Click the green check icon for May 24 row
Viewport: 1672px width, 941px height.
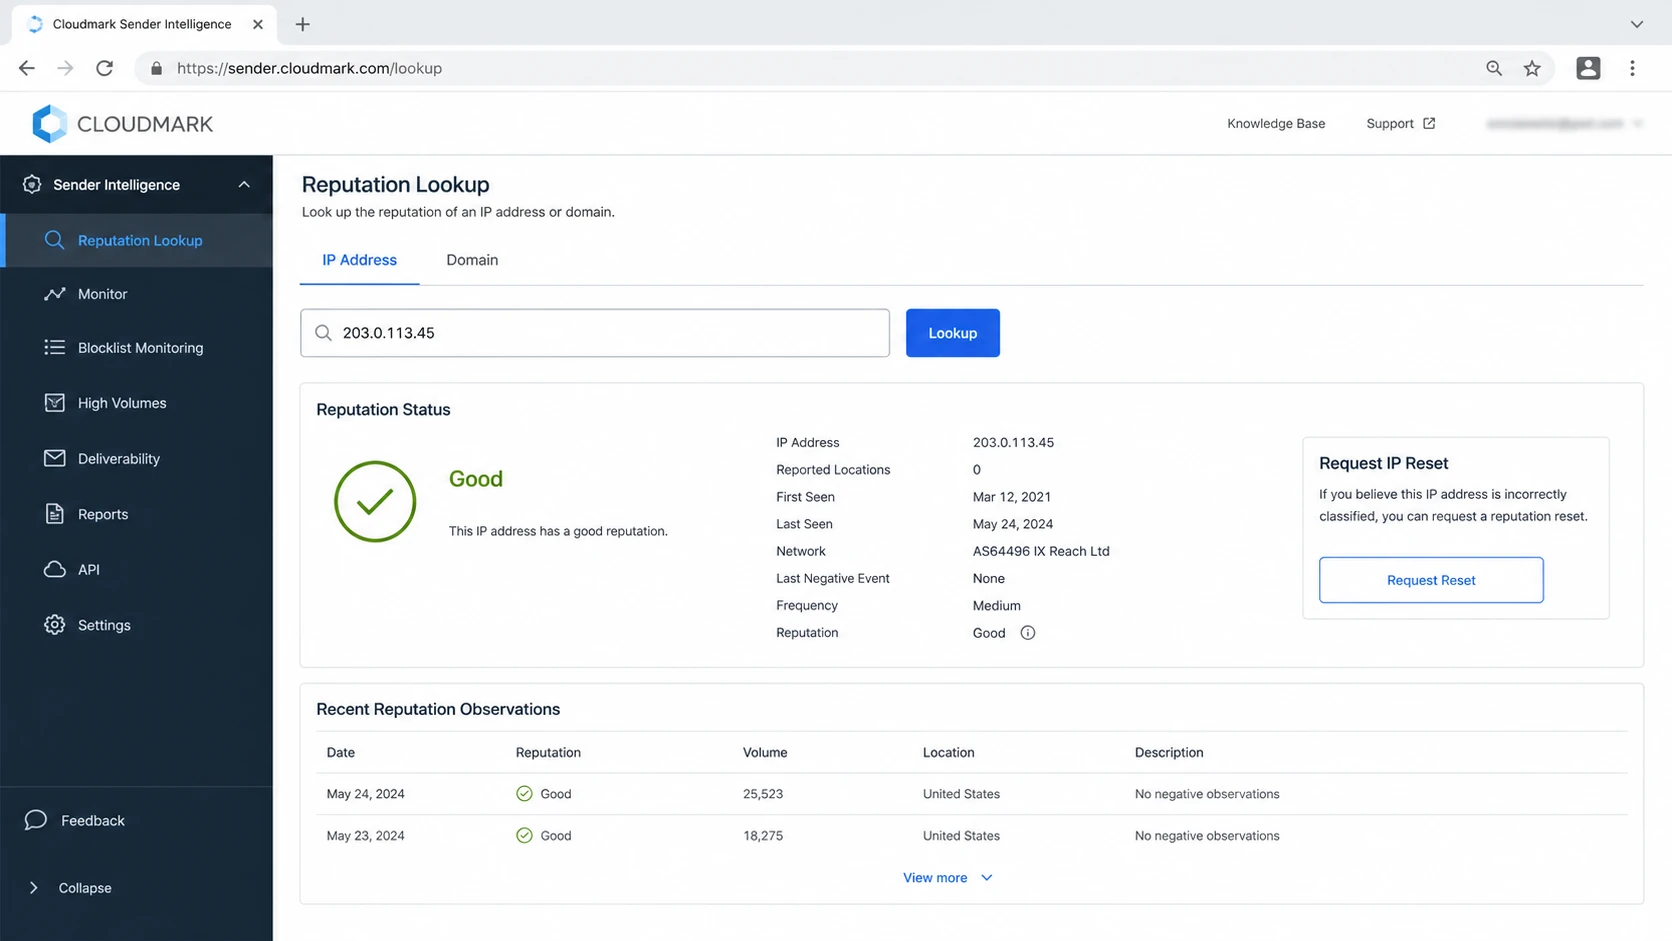click(x=524, y=794)
